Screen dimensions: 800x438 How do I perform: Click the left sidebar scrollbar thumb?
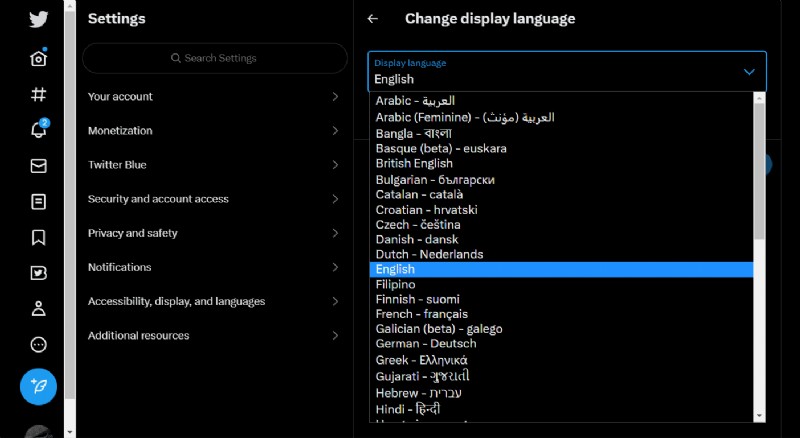click(70, 204)
